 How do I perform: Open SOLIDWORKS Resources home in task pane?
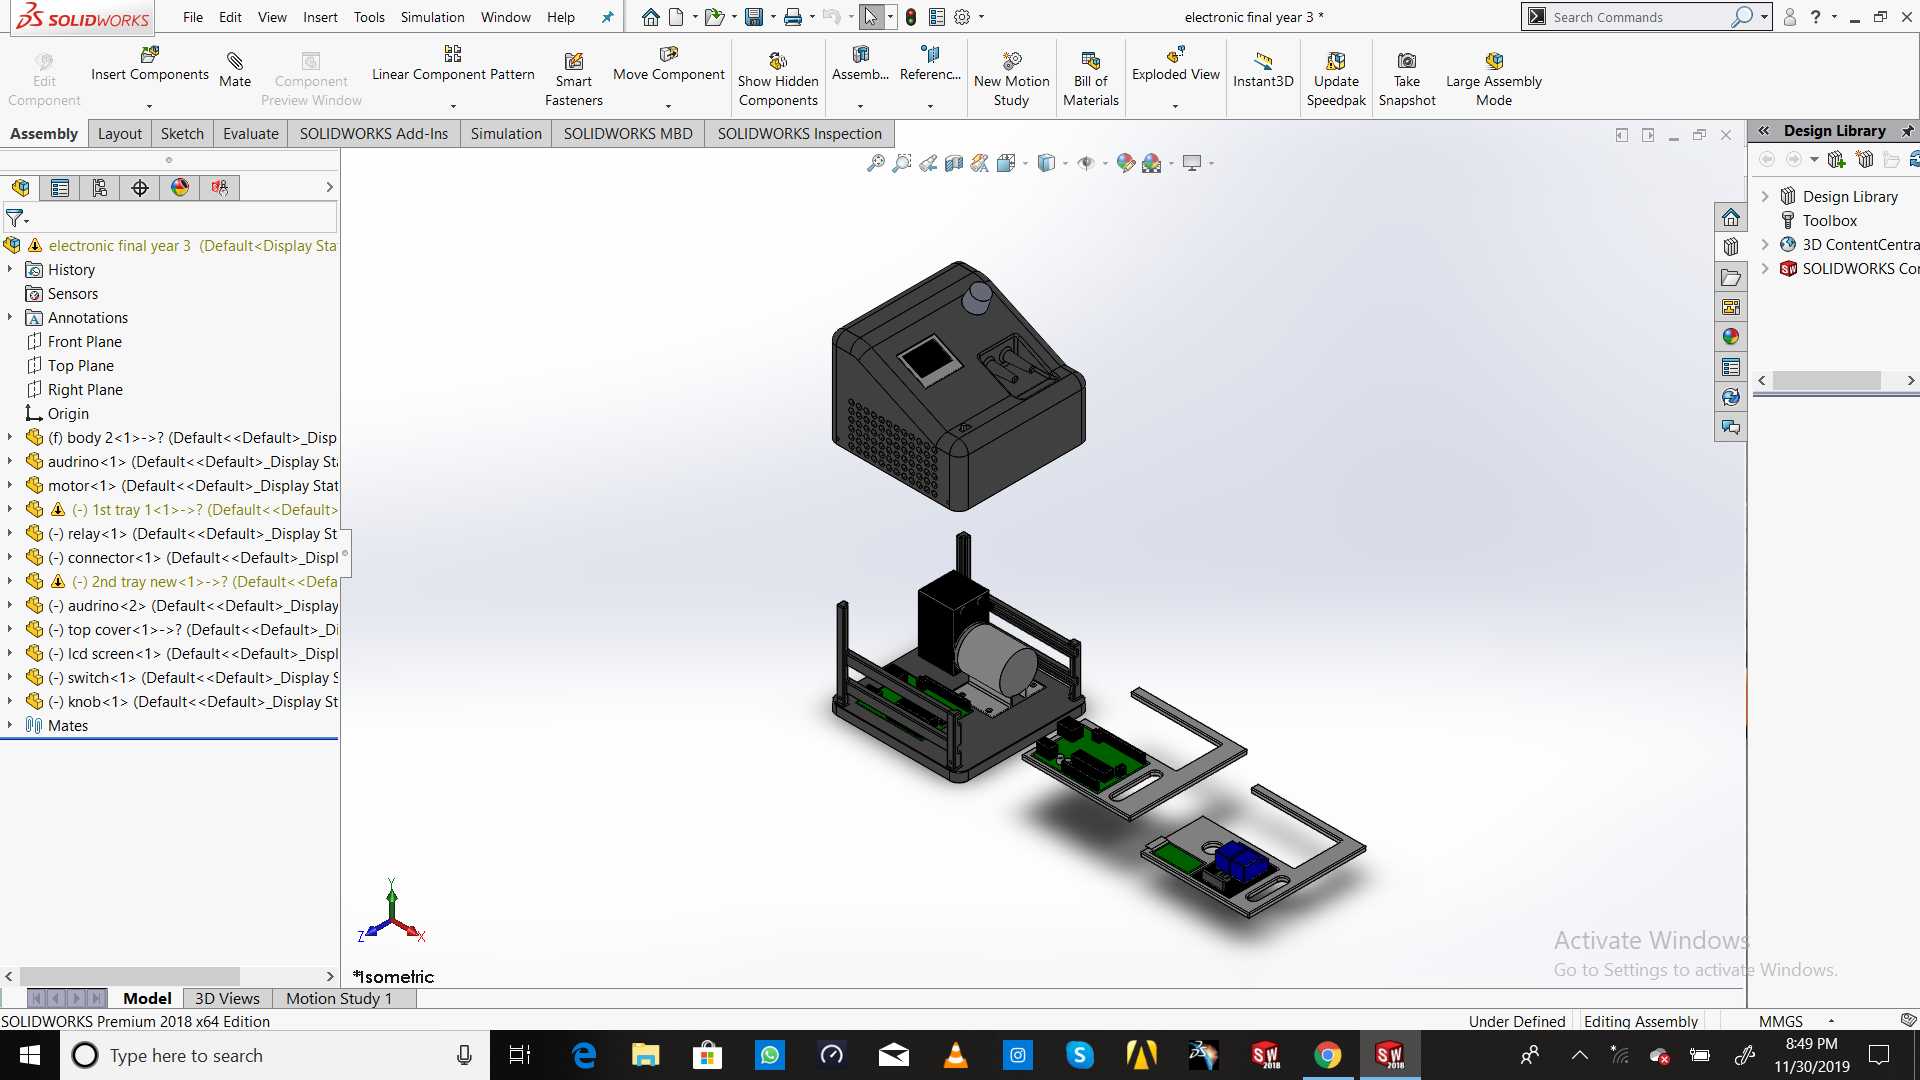click(1731, 217)
